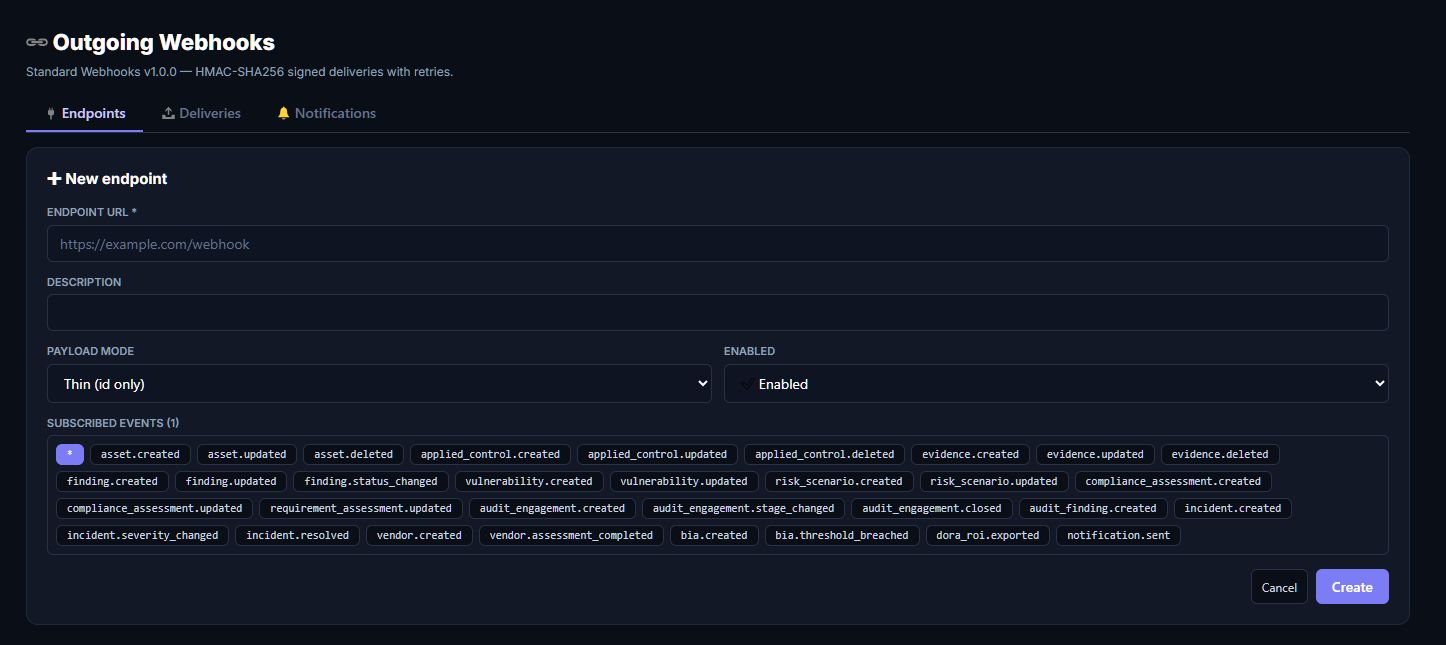Enable compliance_assessment.created event
The height and width of the screenshot is (645, 1446).
point(1173,481)
